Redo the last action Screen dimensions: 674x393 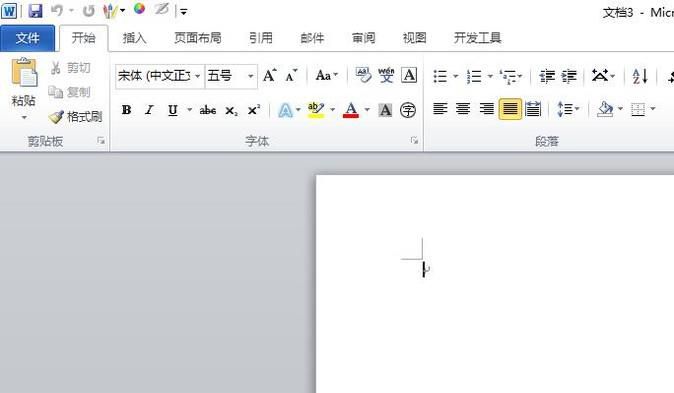pos(89,11)
